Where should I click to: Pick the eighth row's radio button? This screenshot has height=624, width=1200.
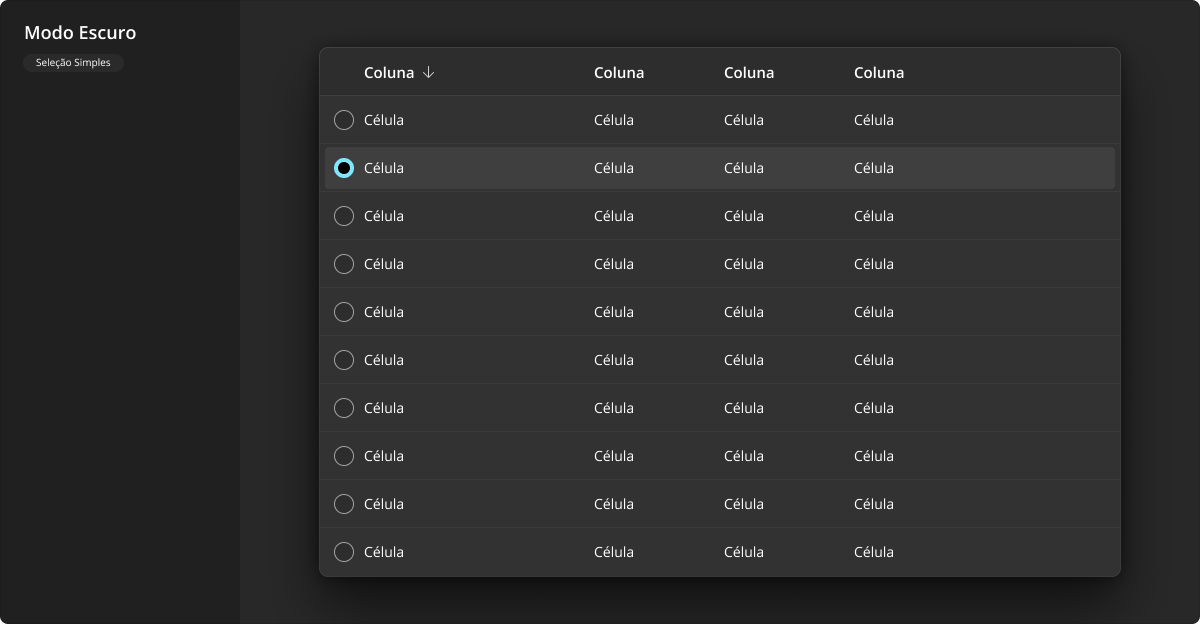(344, 456)
